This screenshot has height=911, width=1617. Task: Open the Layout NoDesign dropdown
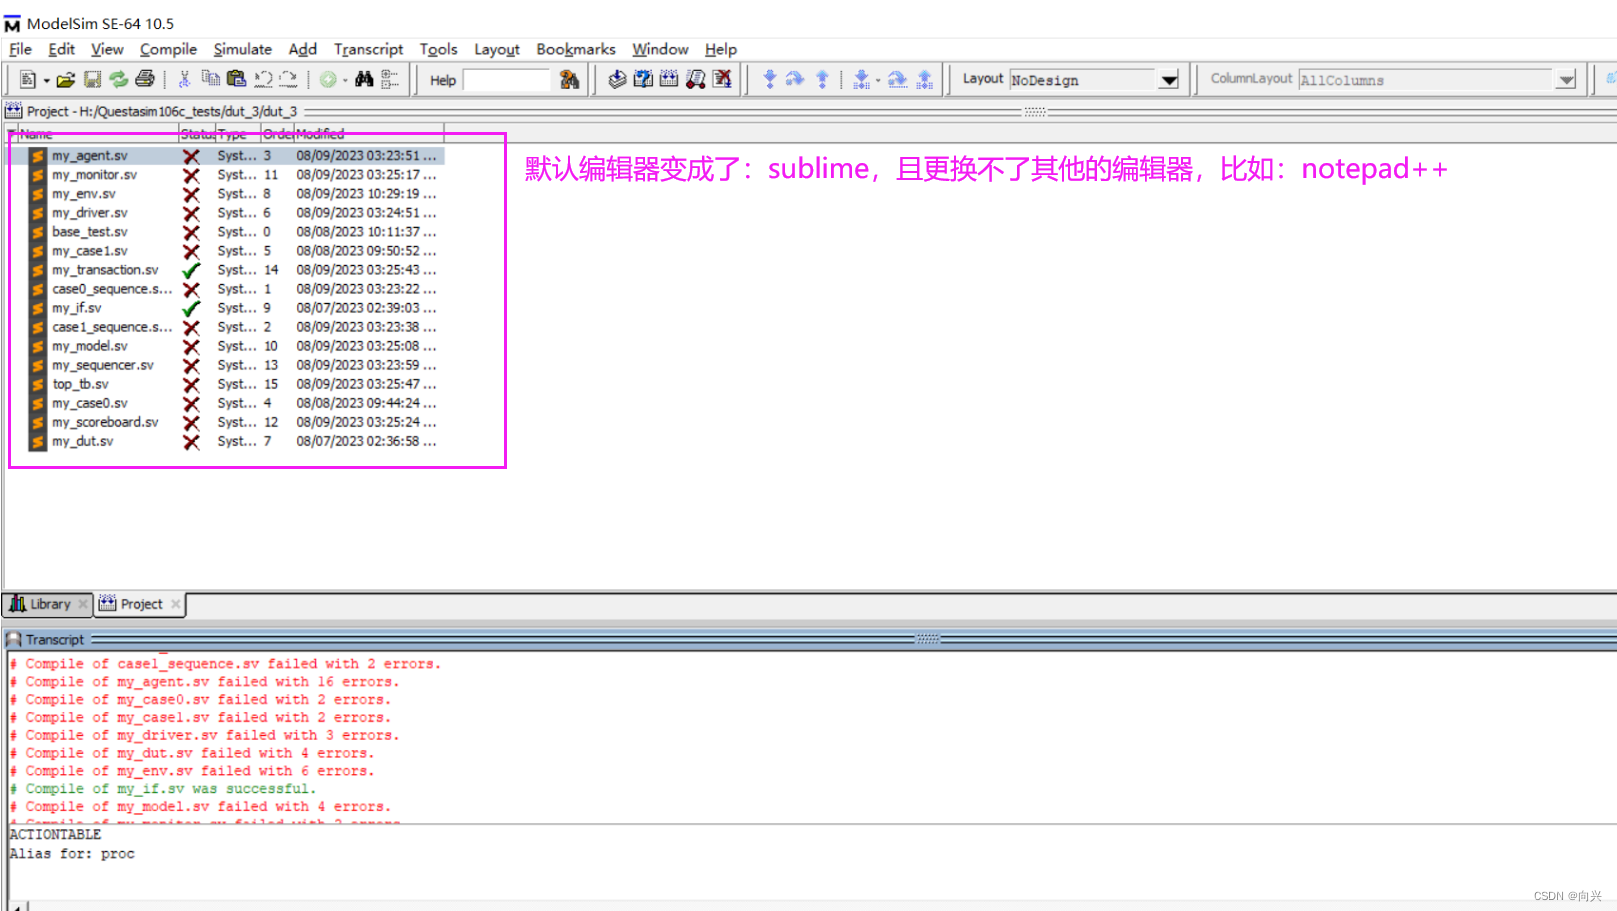[x=1168, y=80]
